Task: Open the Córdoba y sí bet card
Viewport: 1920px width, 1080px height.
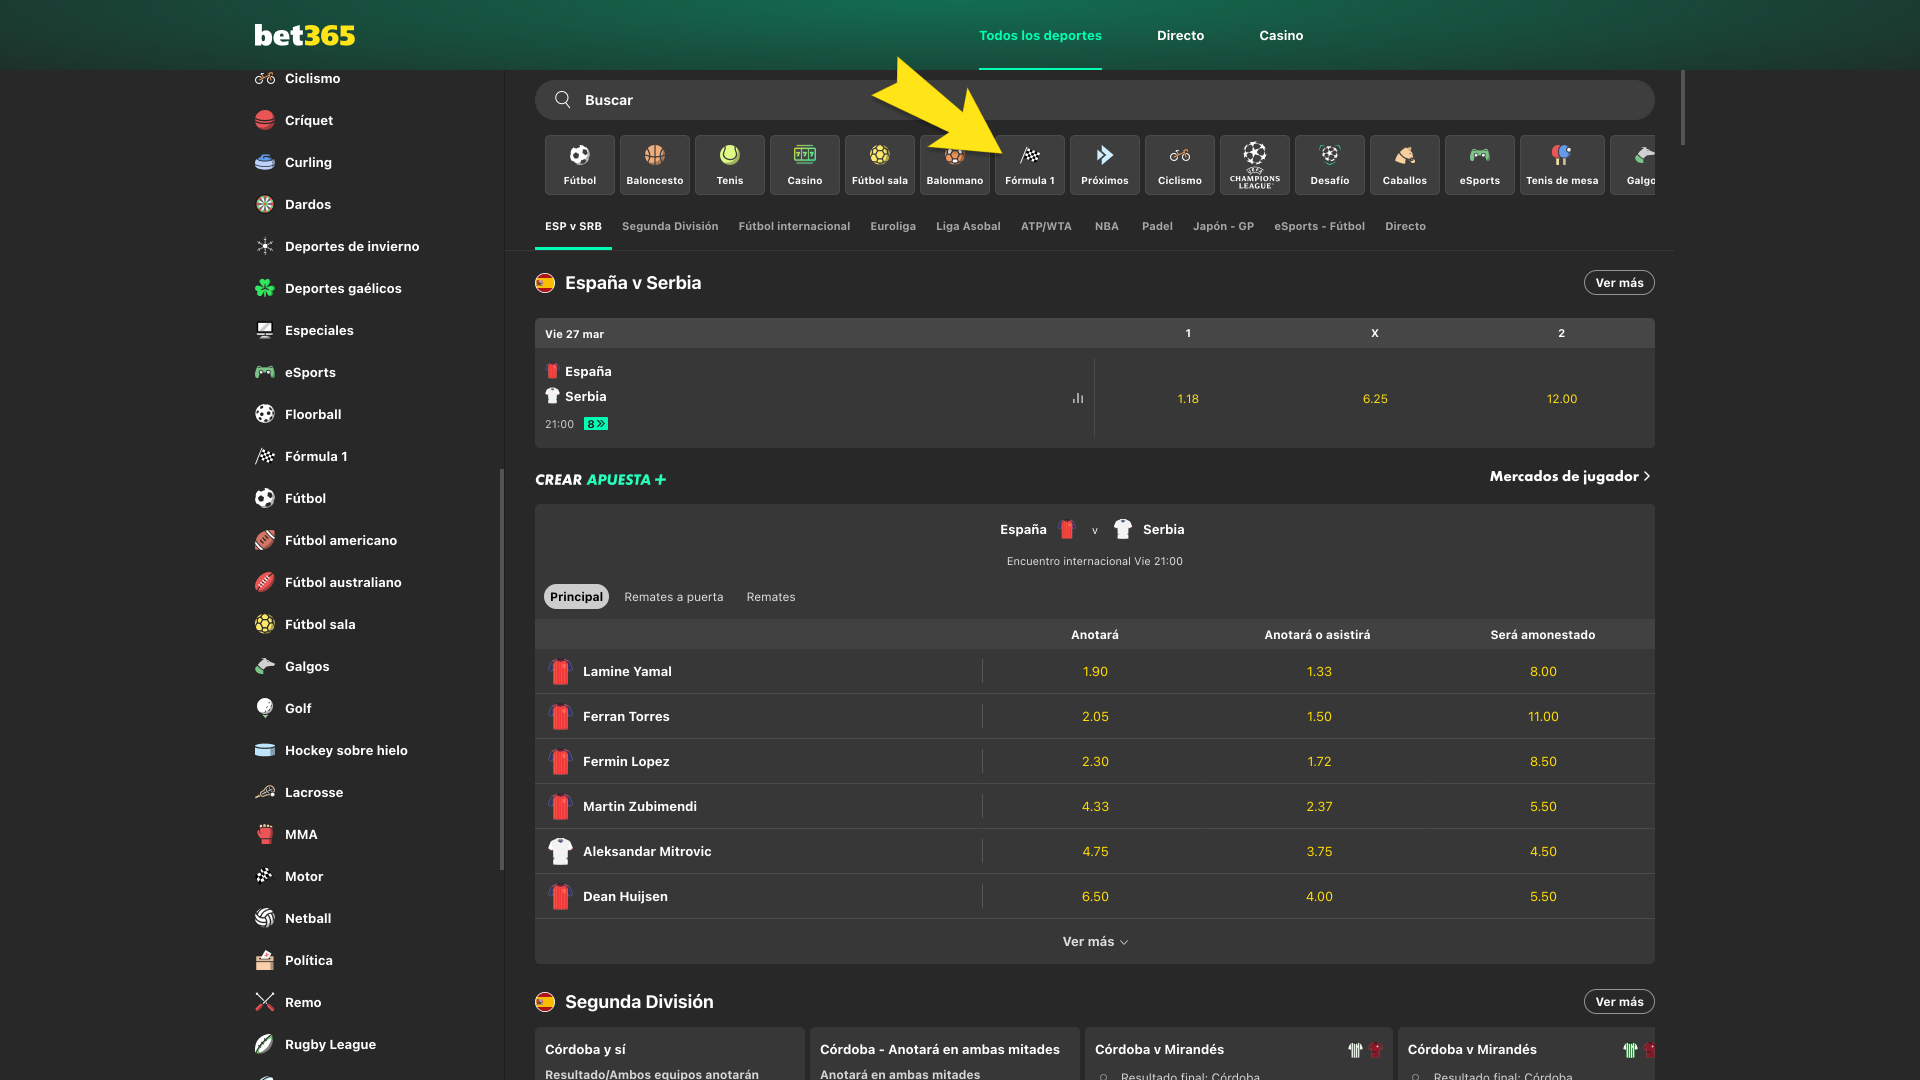Action: coord(670,1054)
